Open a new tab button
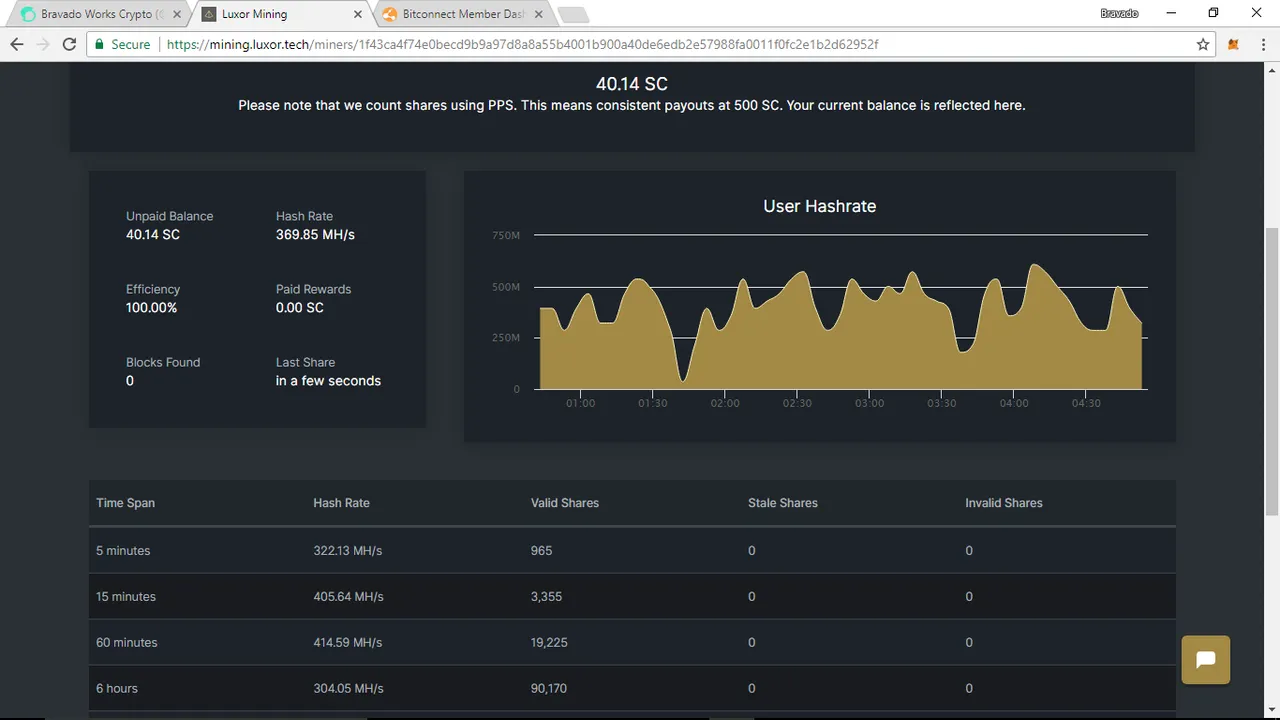 click(573, 15)
